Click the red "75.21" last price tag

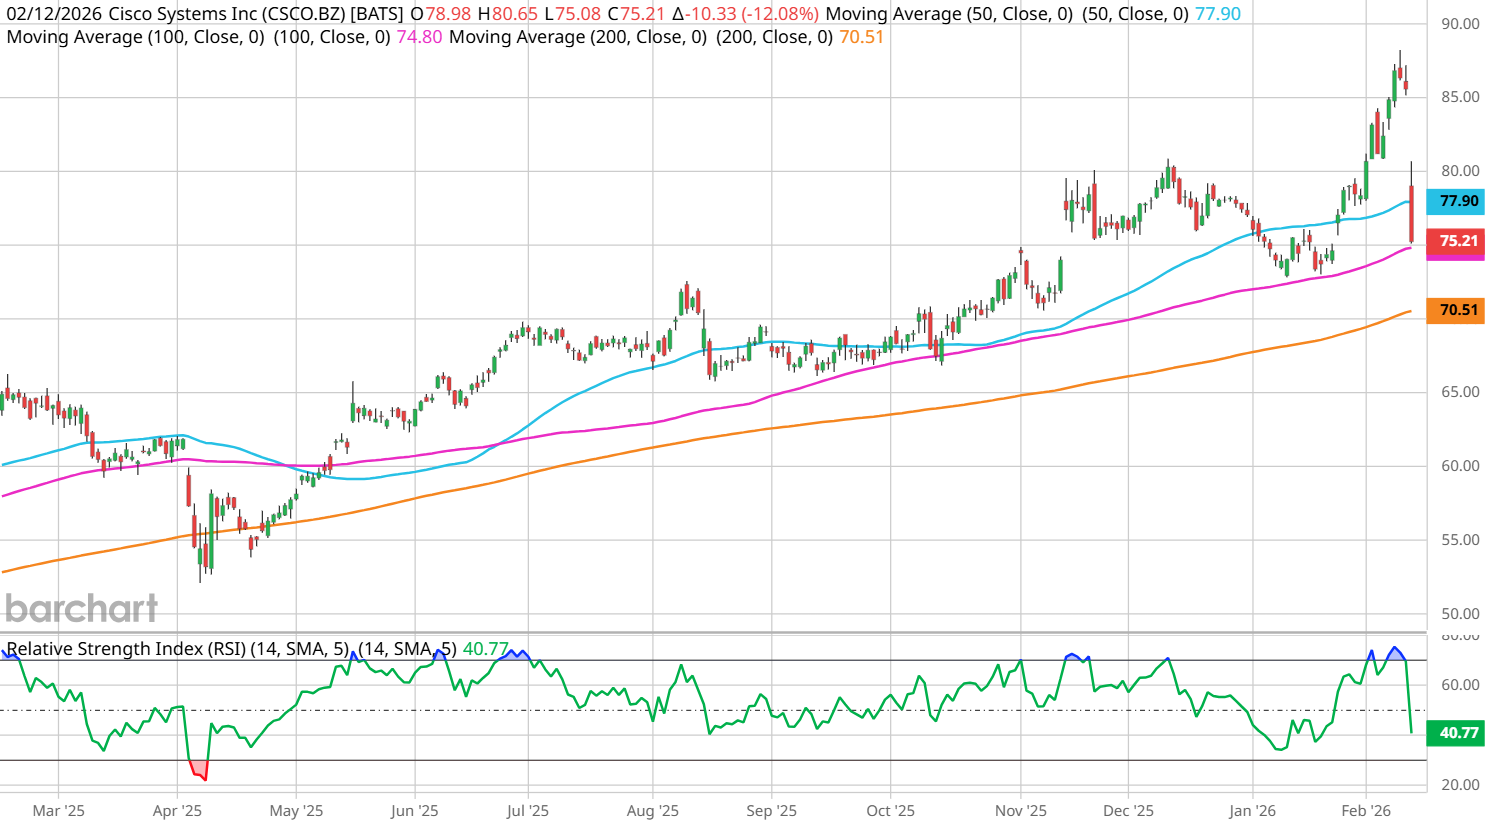(1456, 241)
